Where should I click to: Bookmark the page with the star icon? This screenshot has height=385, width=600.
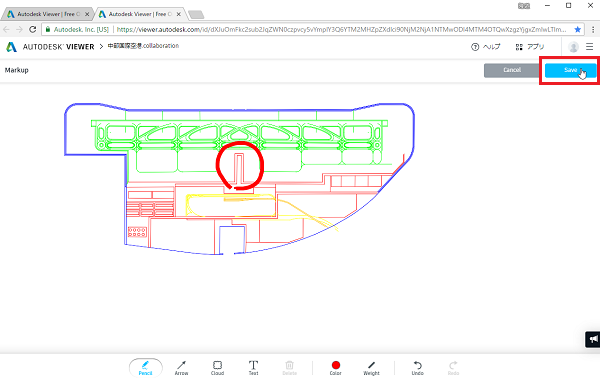tap(577, 29)
